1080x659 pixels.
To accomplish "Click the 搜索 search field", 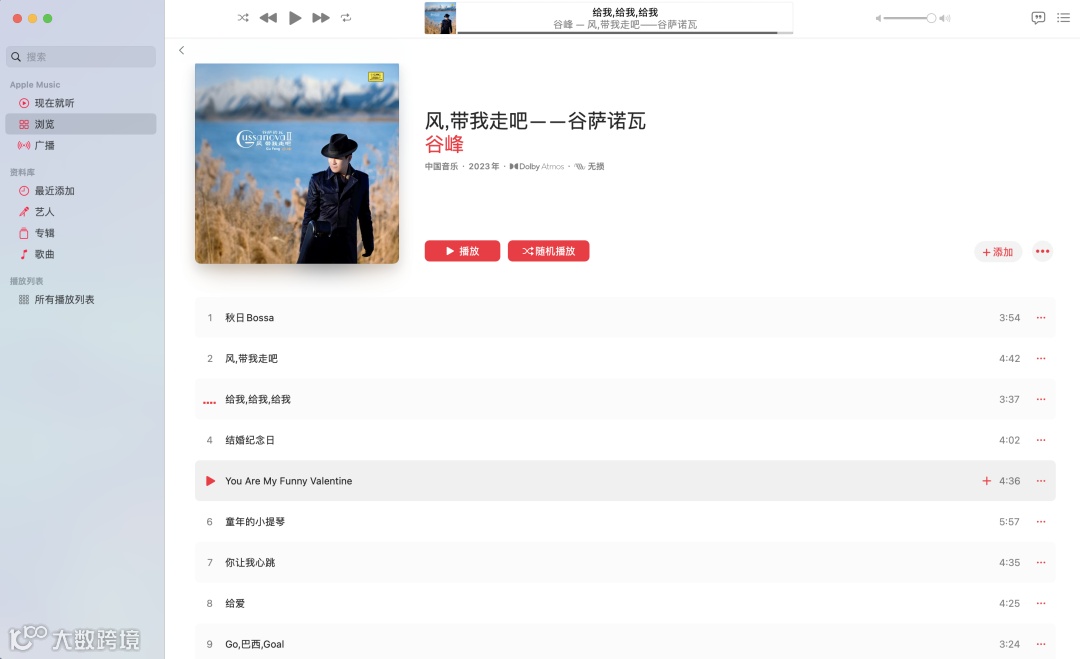I will pyautogui.click(x=81, y=56).
